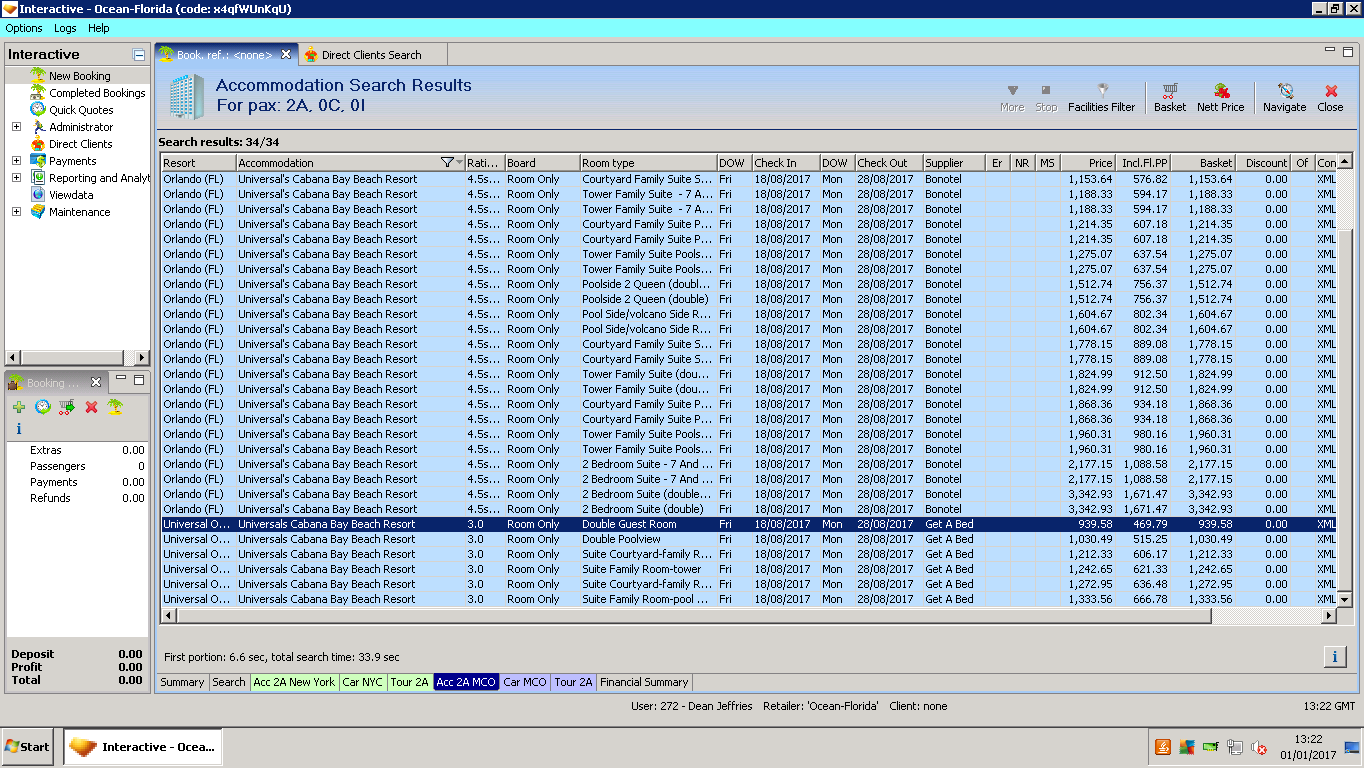The image size is (1364, 768).
Task: Open Viewdata from the Interactive tree
Action: pyautogui.click(x=71, y=195)
